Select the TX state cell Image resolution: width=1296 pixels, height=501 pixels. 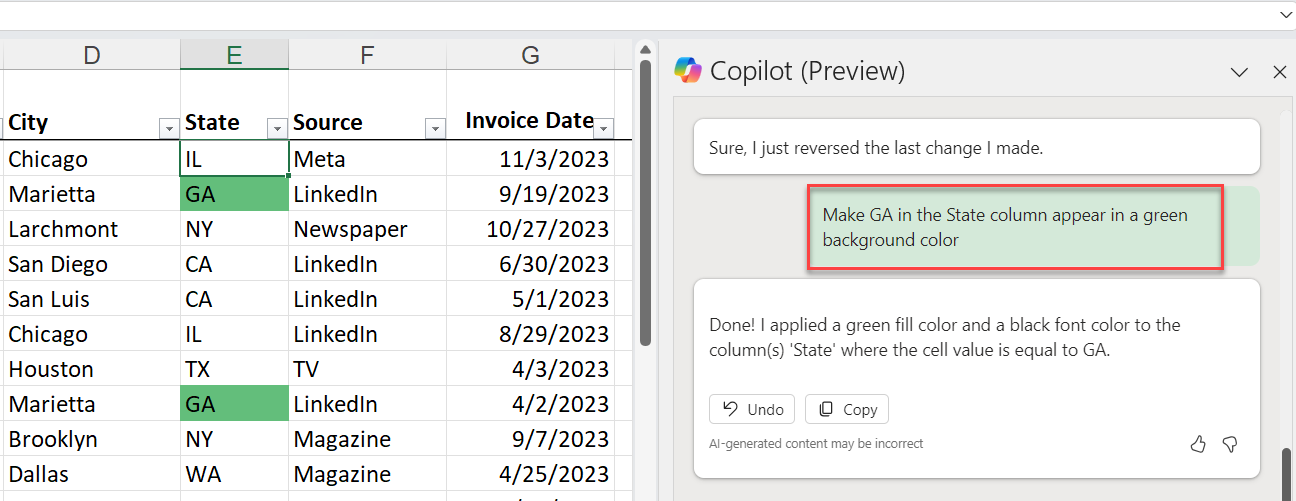click(x=234, y=369)
